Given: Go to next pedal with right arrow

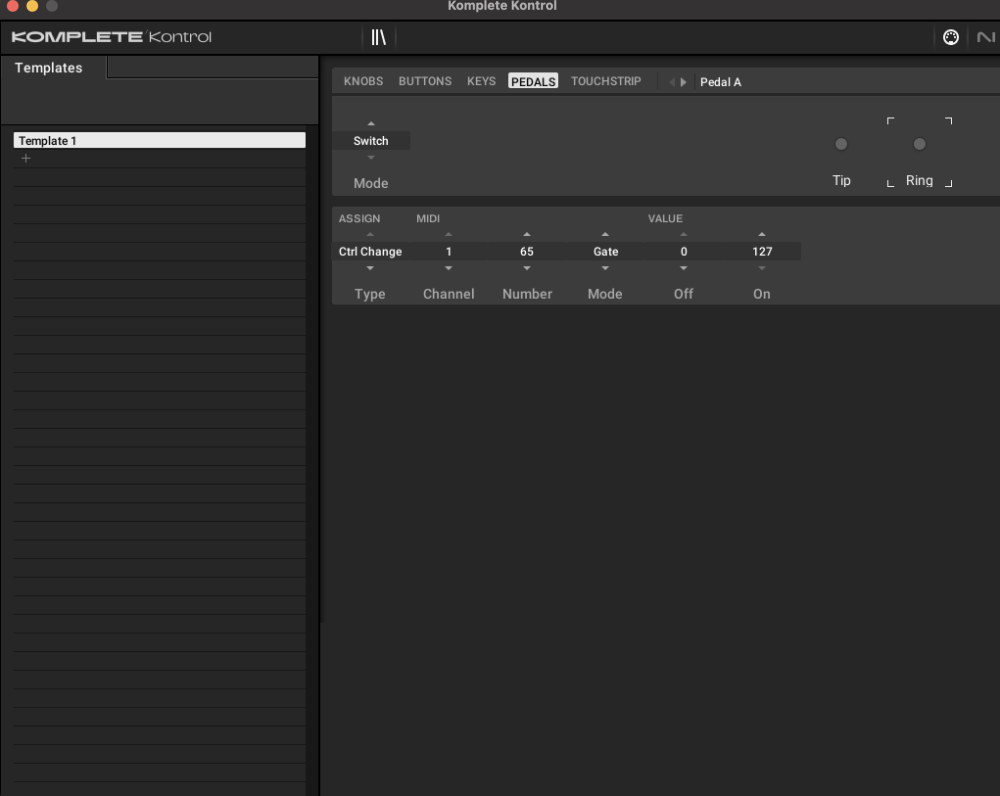Looking at the screenshot, I should click(x=683, y=82).
